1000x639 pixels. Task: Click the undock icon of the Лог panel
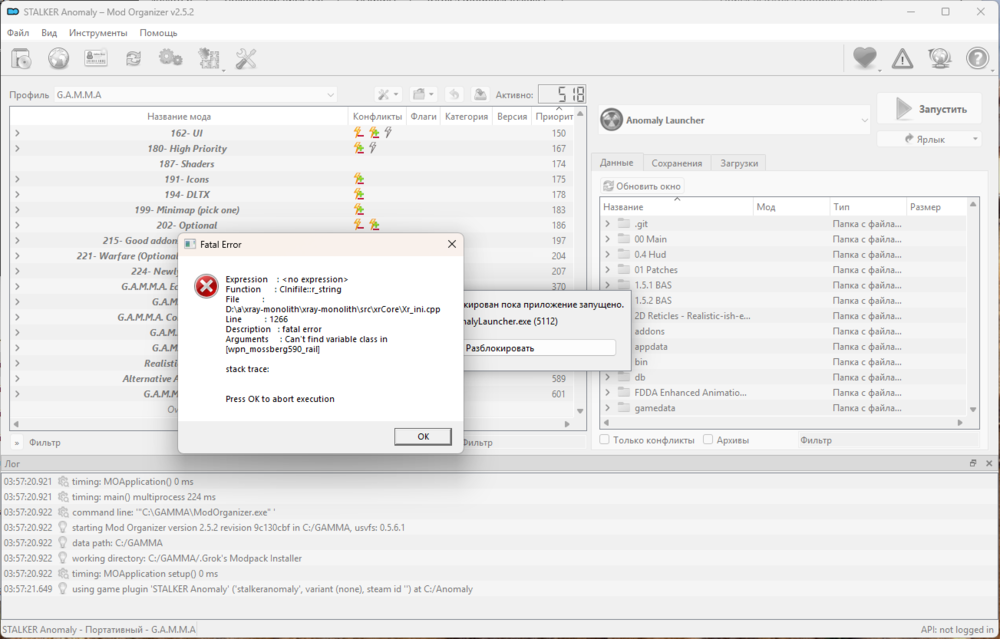pyautogui.click(x=973, y=464)
